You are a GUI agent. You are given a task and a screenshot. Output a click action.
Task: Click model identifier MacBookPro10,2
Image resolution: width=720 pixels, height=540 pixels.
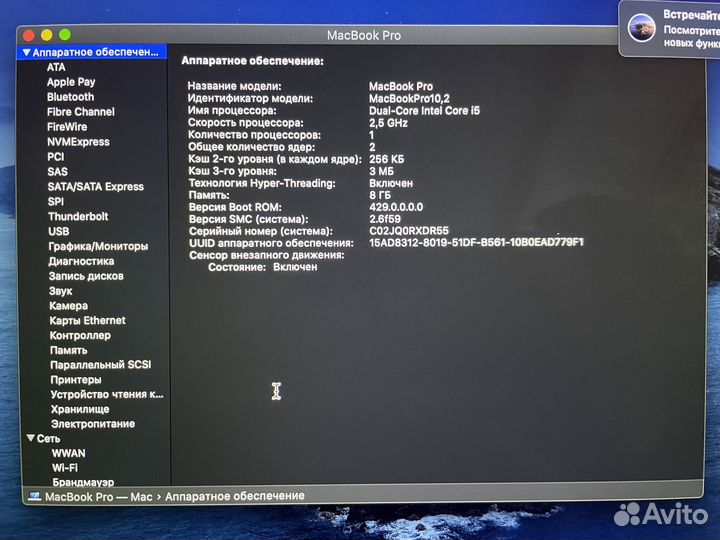click(x=409, y=99)
